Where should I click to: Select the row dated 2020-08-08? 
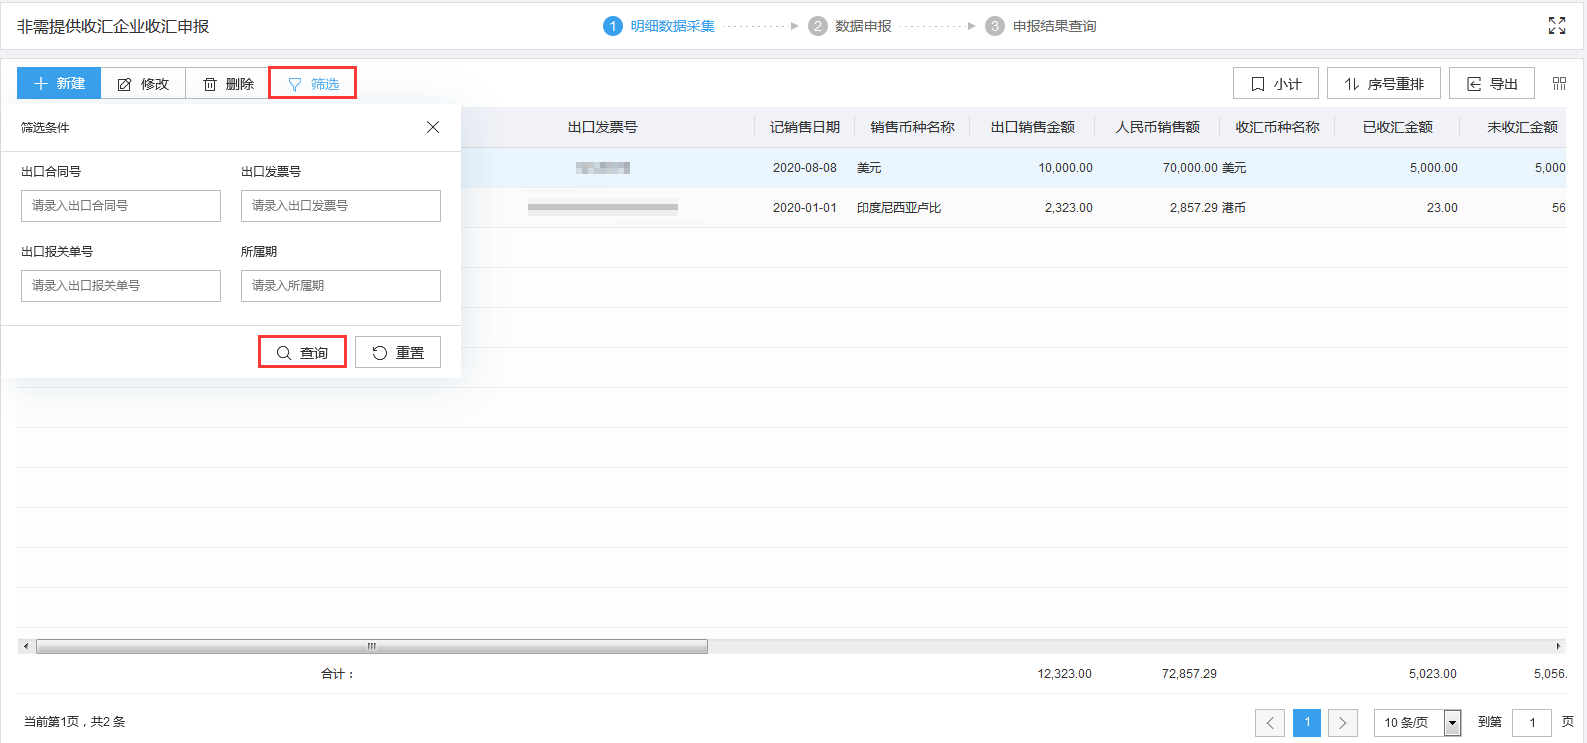pyautogui.click(x=1014, y=168)
